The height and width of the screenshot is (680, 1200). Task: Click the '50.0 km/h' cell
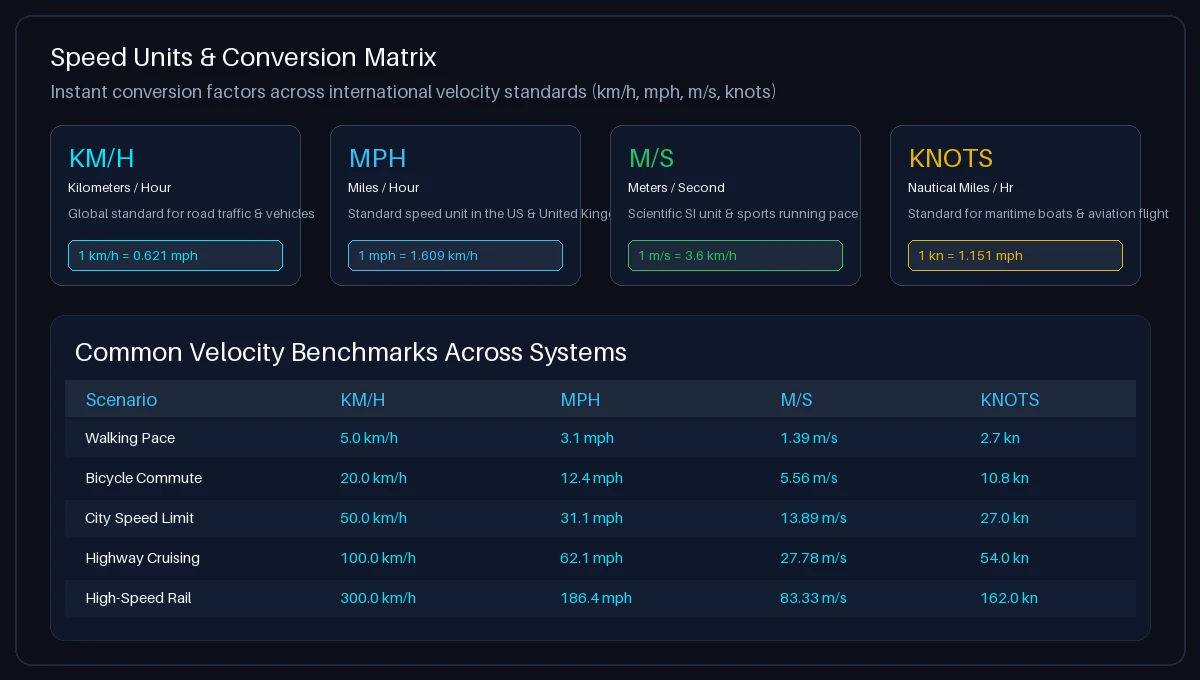pos(373,518)
